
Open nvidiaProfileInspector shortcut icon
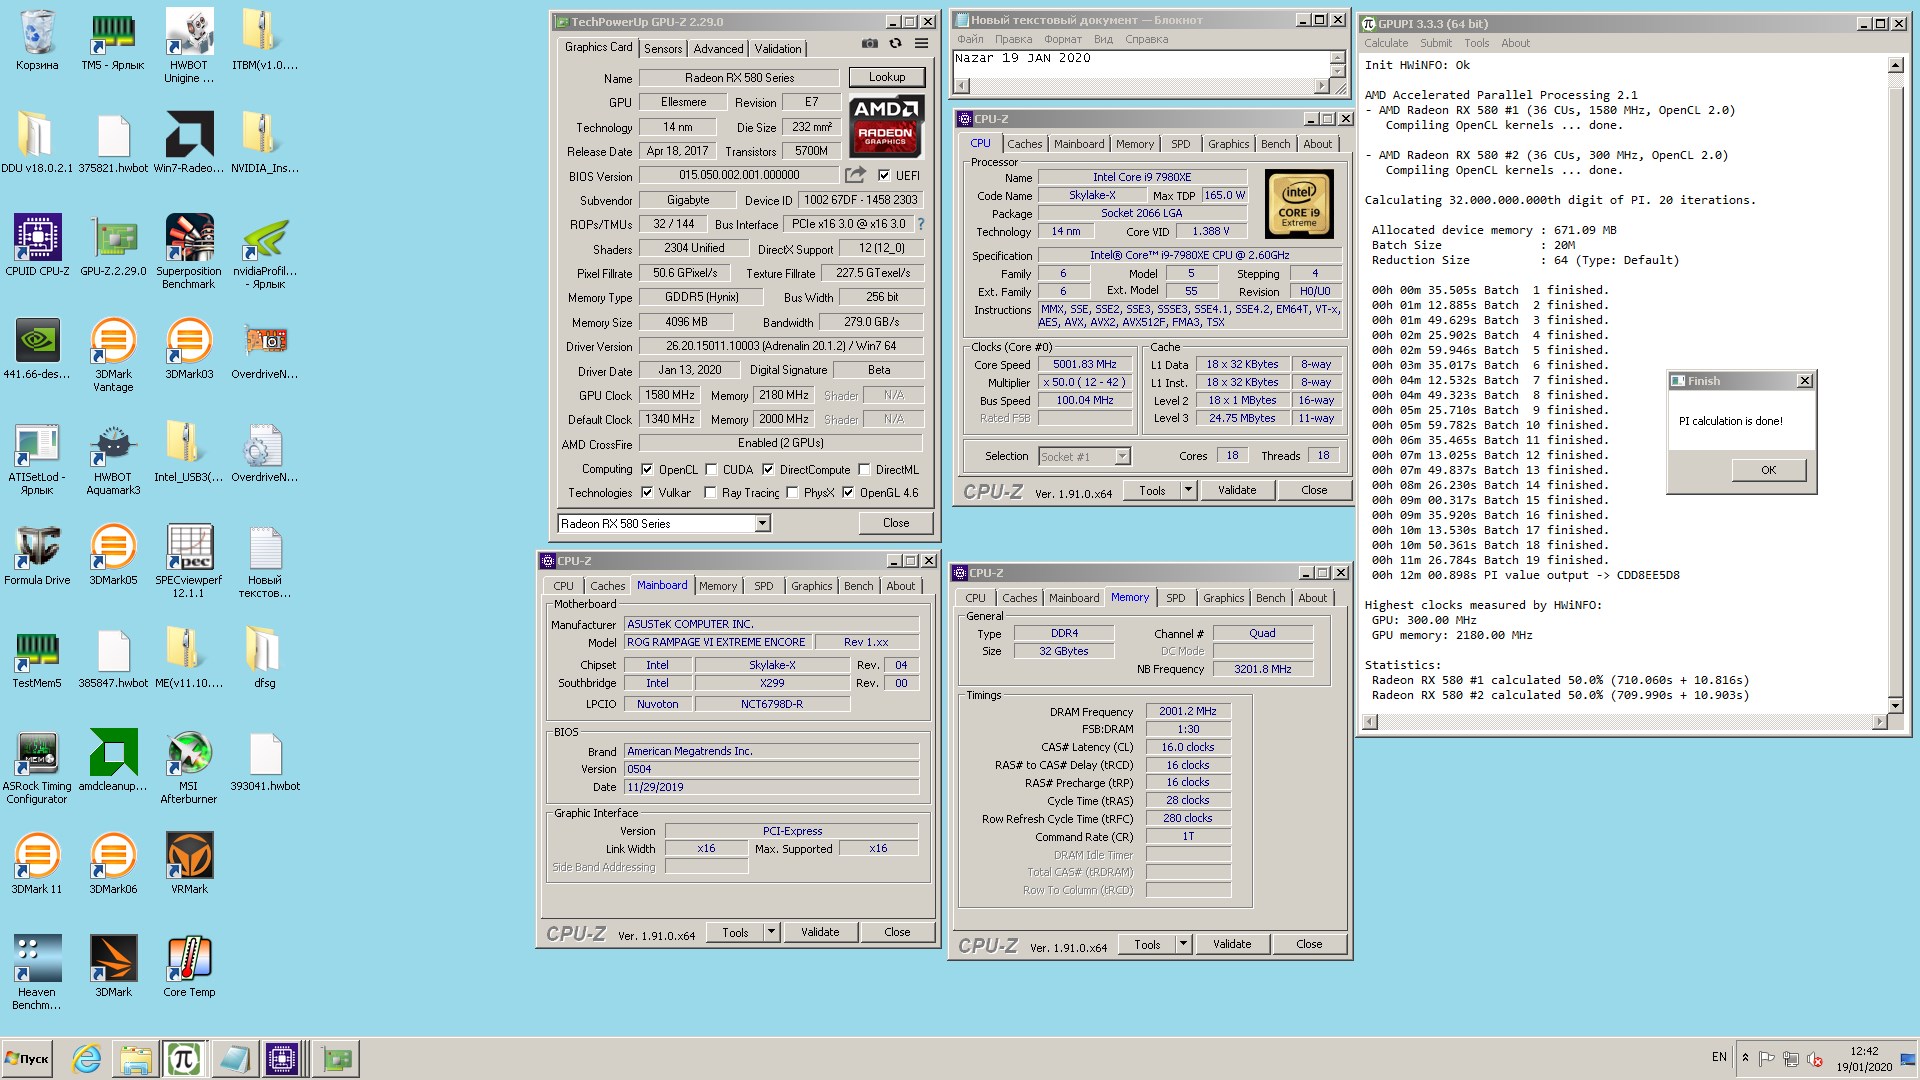(x=265, y=251)
